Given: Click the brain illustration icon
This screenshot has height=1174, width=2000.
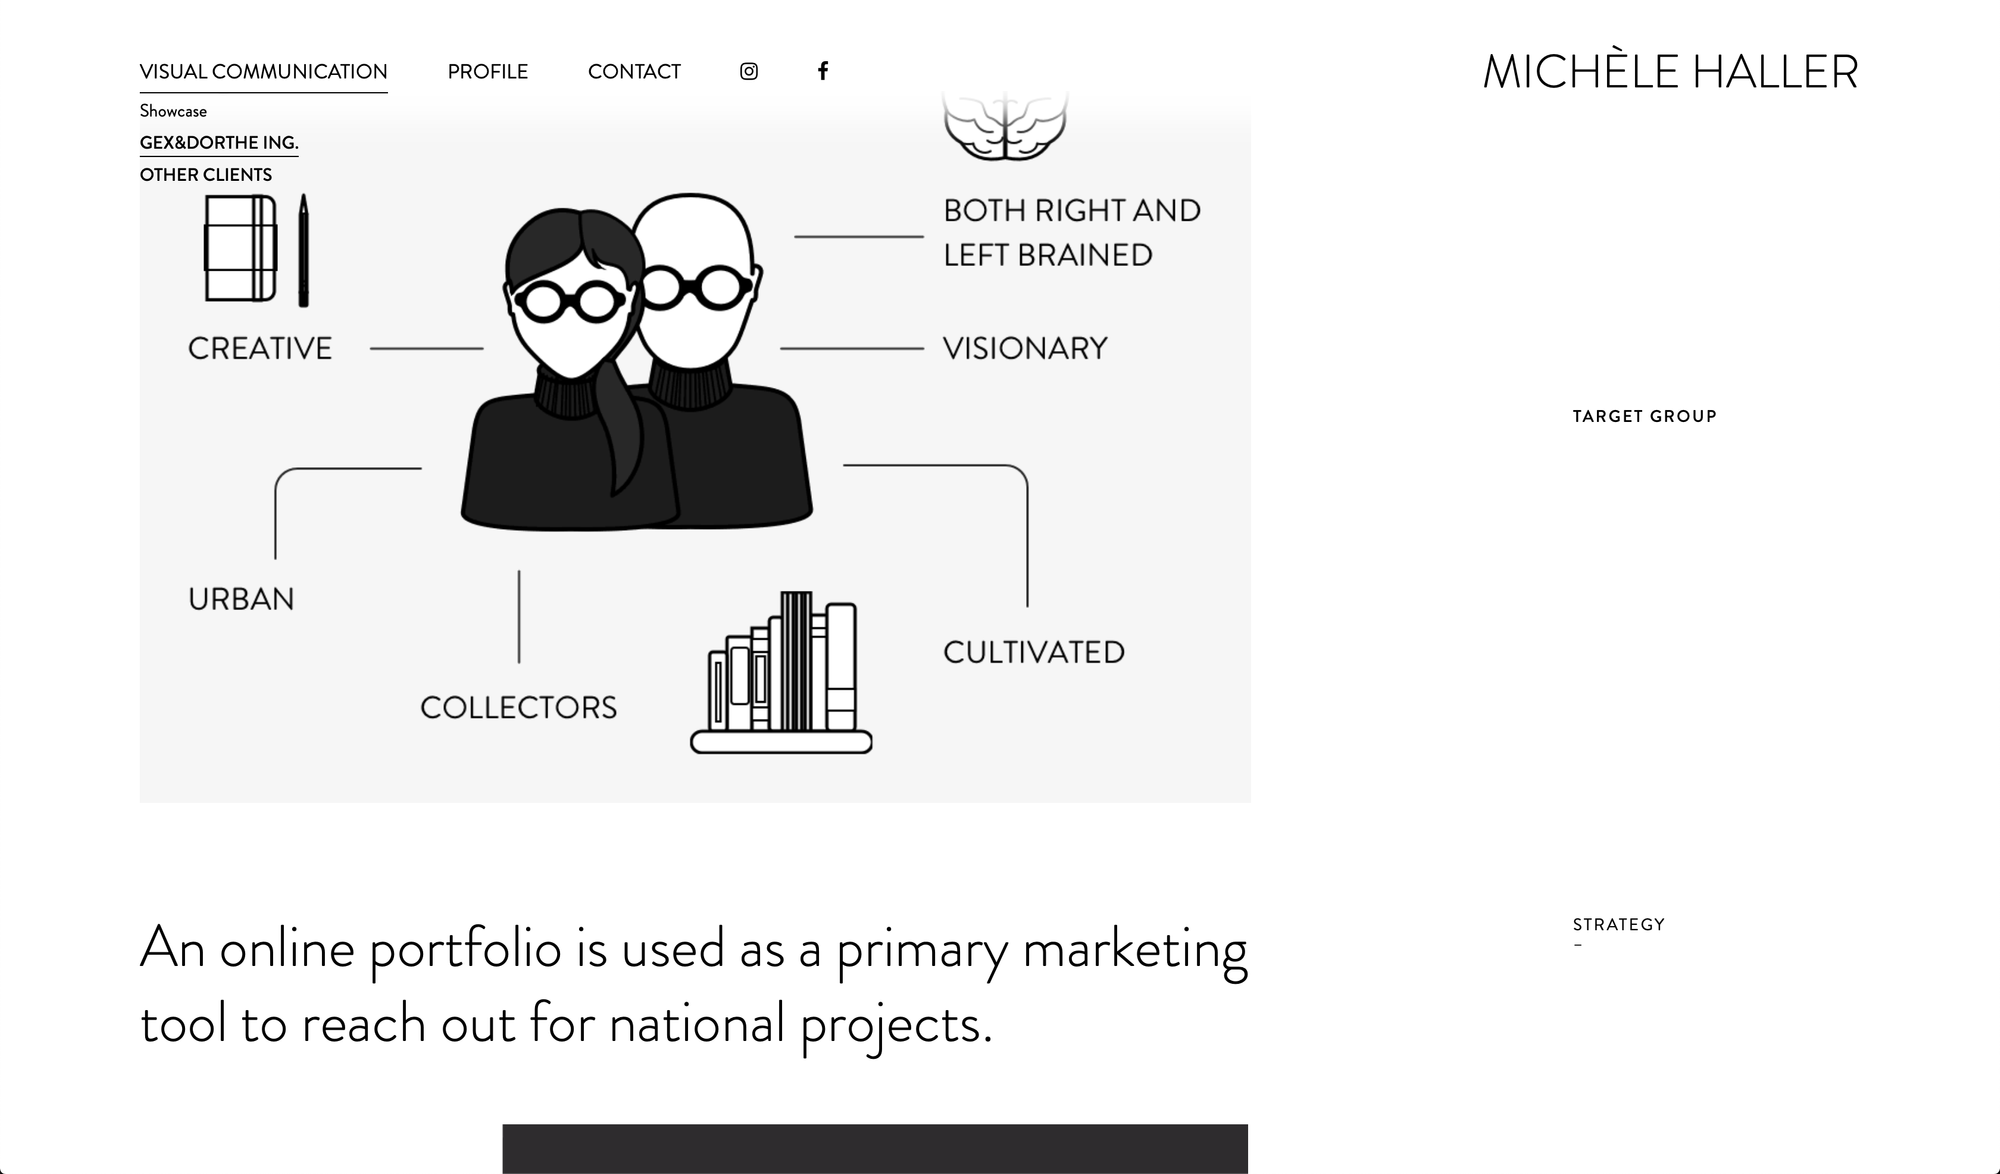Looking at the screenshot, I should click(1005, 126).
